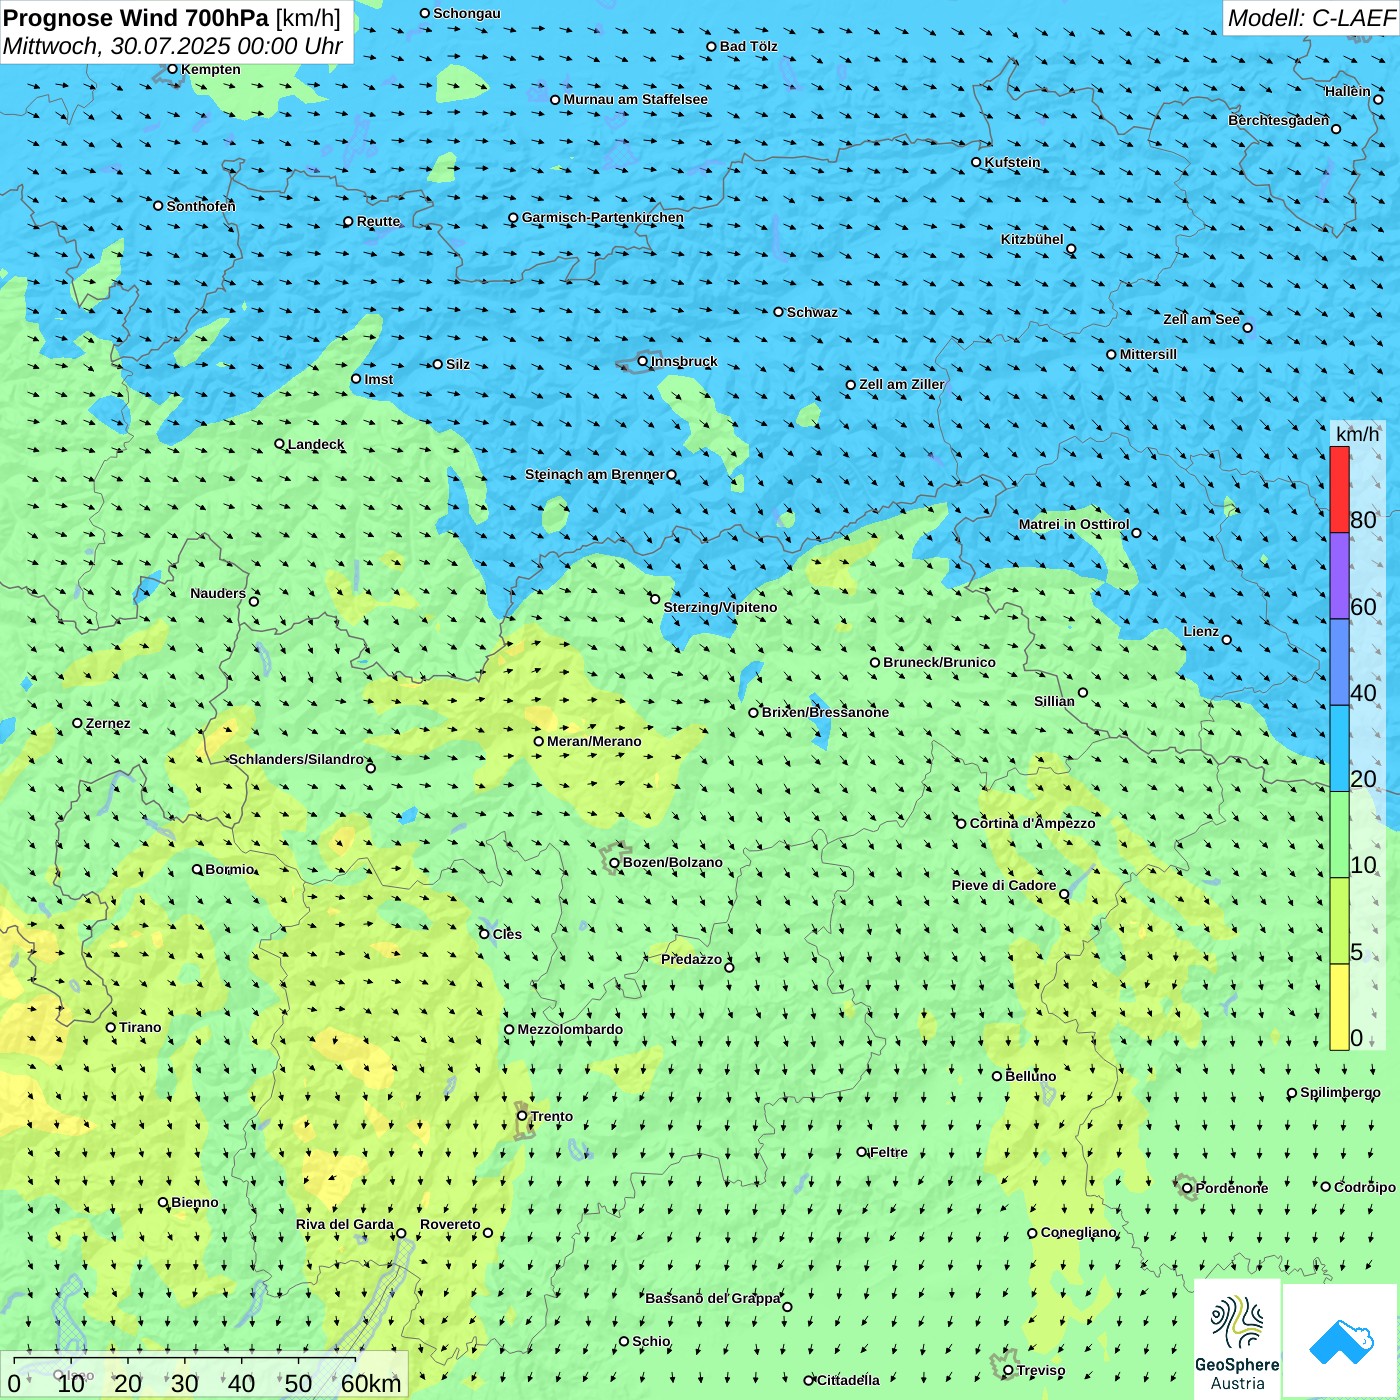Image resolution: width=1400 pixels, height=1400 pixels.
Task: Click the Zernez town label
Action: (x=108, y=723)
